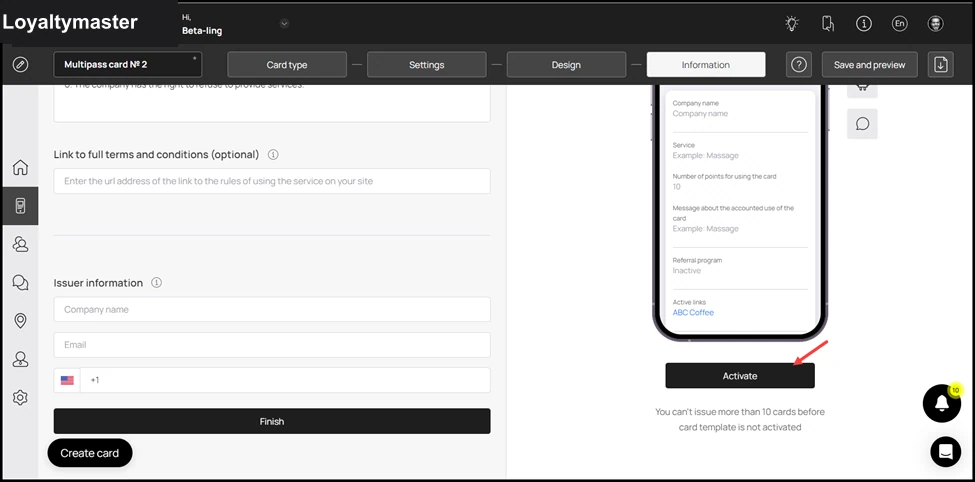Change language using the En icon
975x482 pixels.
(899, 24)
